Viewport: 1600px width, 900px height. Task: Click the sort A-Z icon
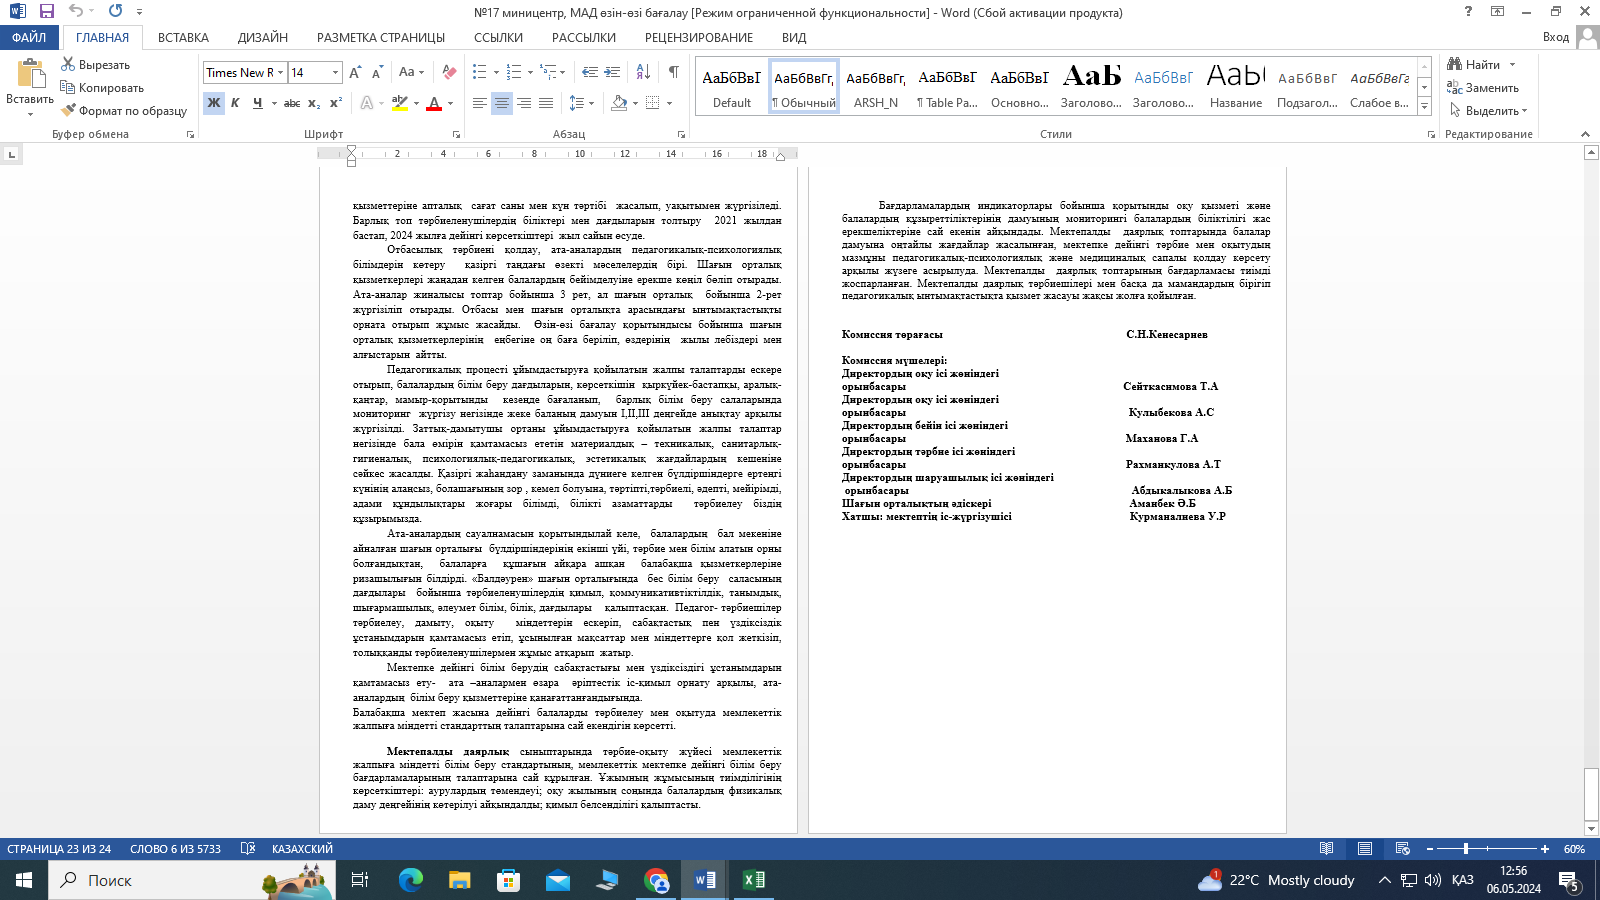click(x=643, y=72)
